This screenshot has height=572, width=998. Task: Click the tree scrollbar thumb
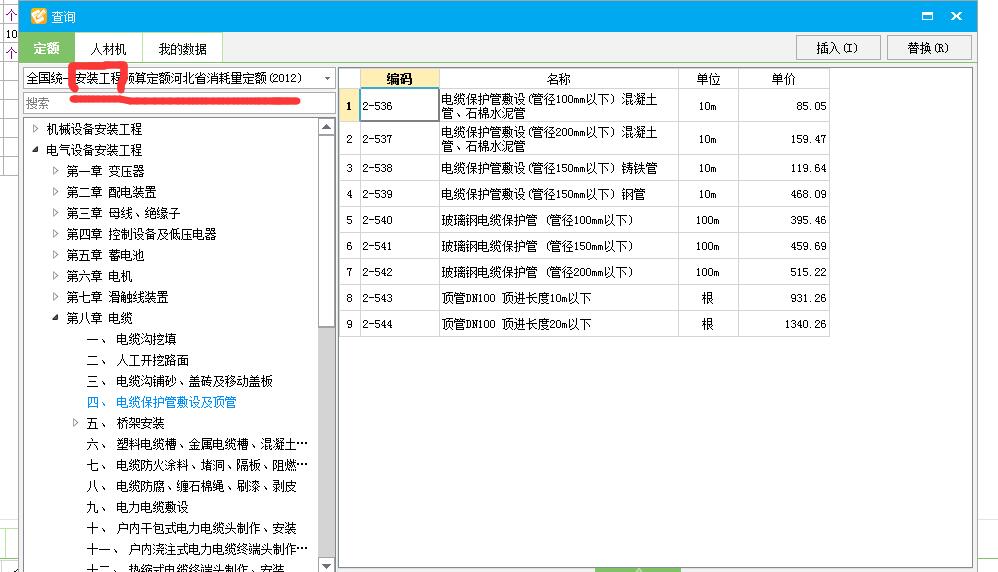[x=327, y=230]
